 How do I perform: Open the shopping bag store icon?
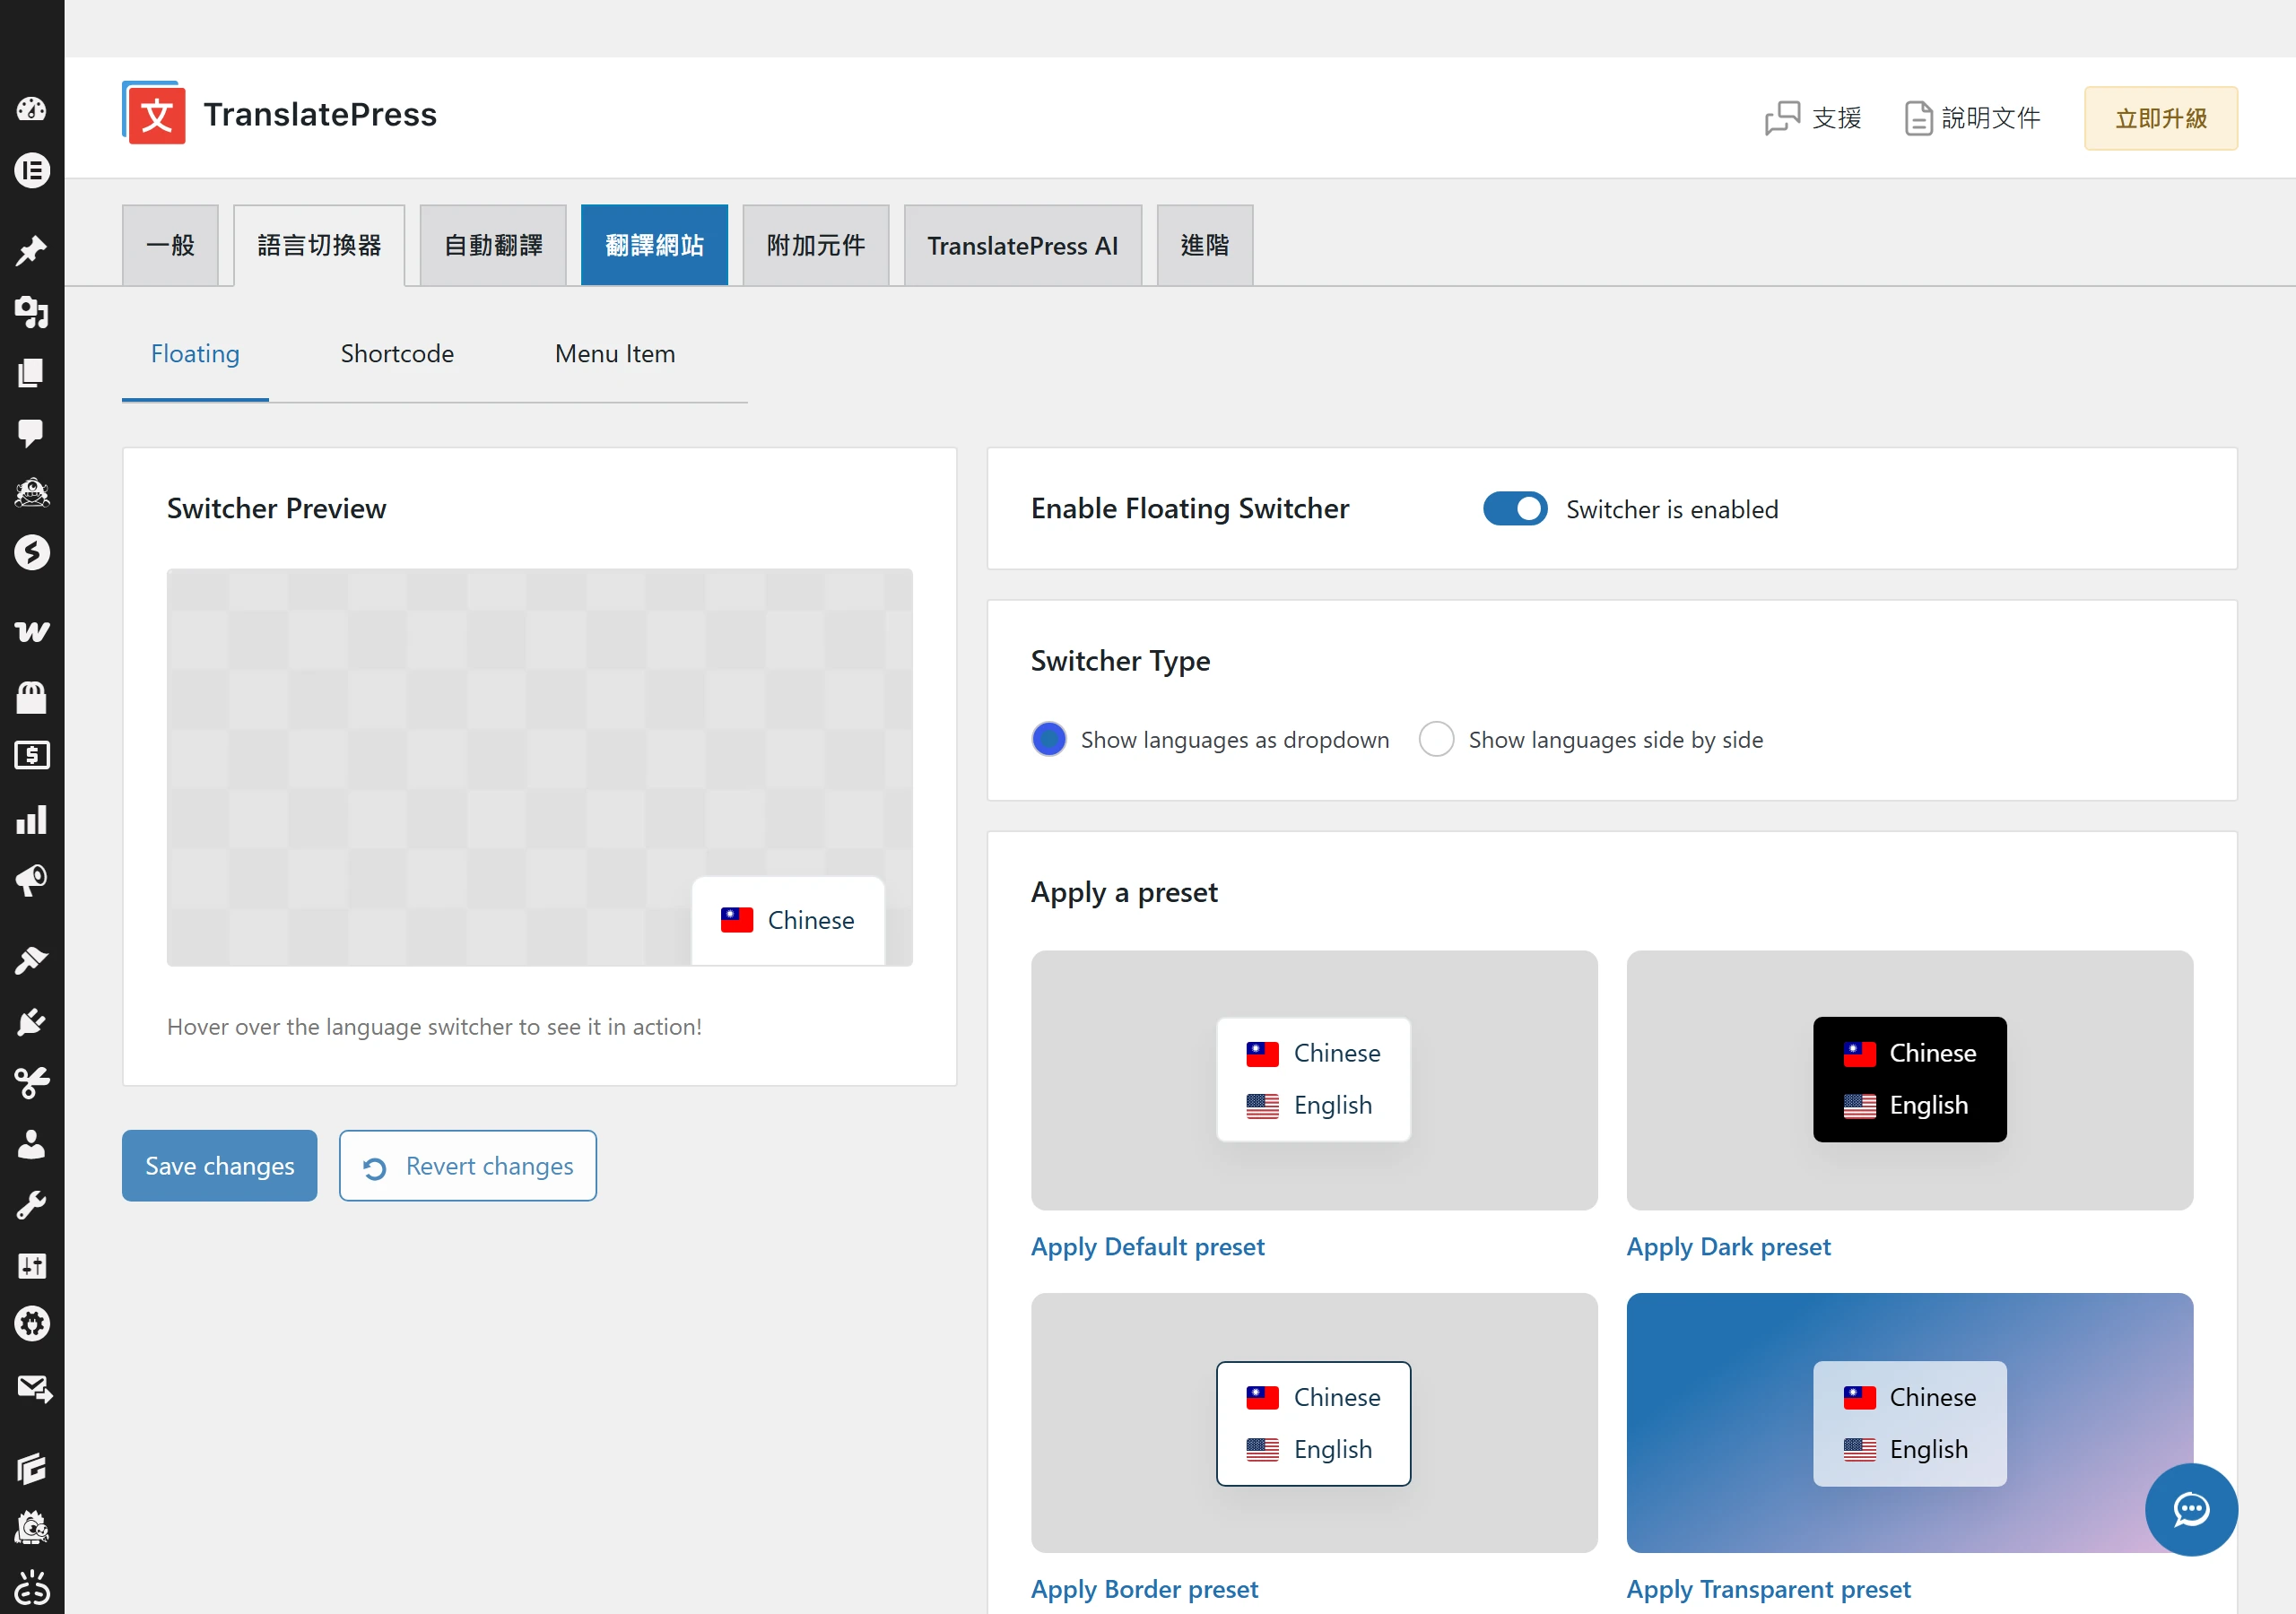click(32, 697)
